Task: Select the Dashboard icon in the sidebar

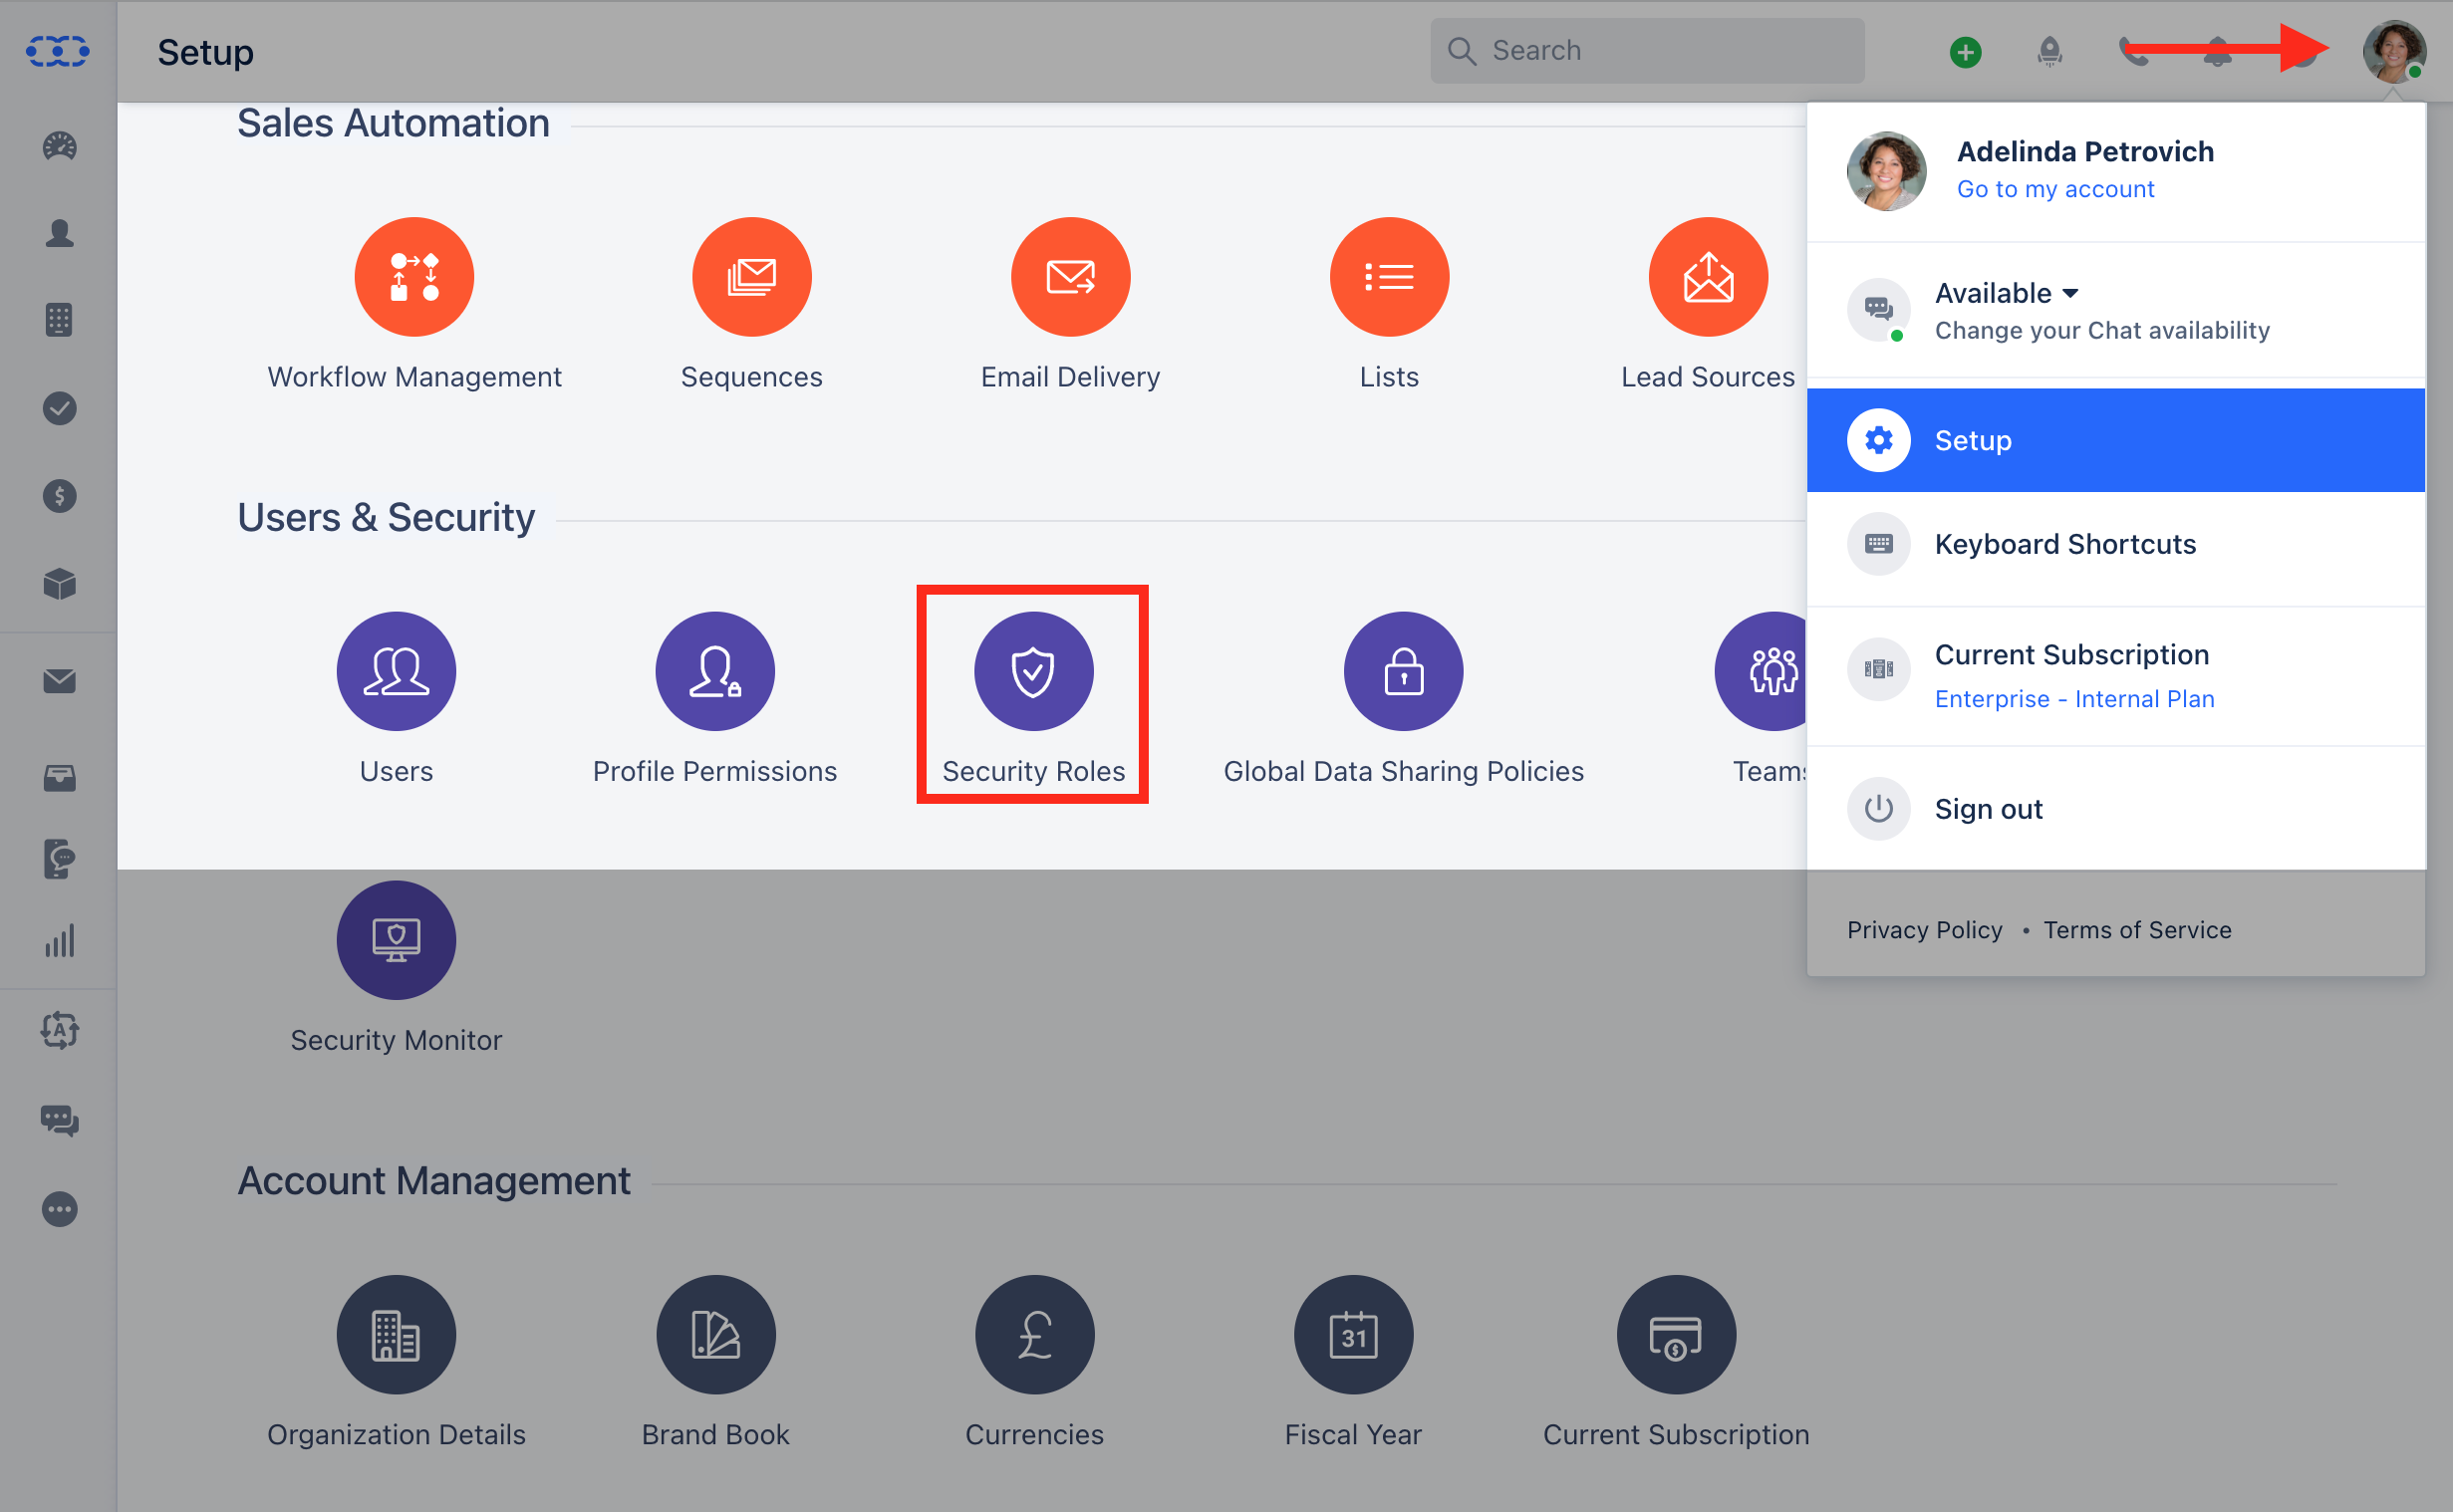Action: coord(59,146)
